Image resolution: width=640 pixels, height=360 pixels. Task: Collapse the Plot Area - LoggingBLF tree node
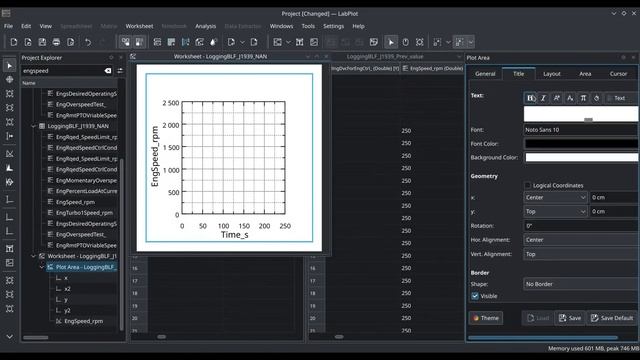click(42, 267)
